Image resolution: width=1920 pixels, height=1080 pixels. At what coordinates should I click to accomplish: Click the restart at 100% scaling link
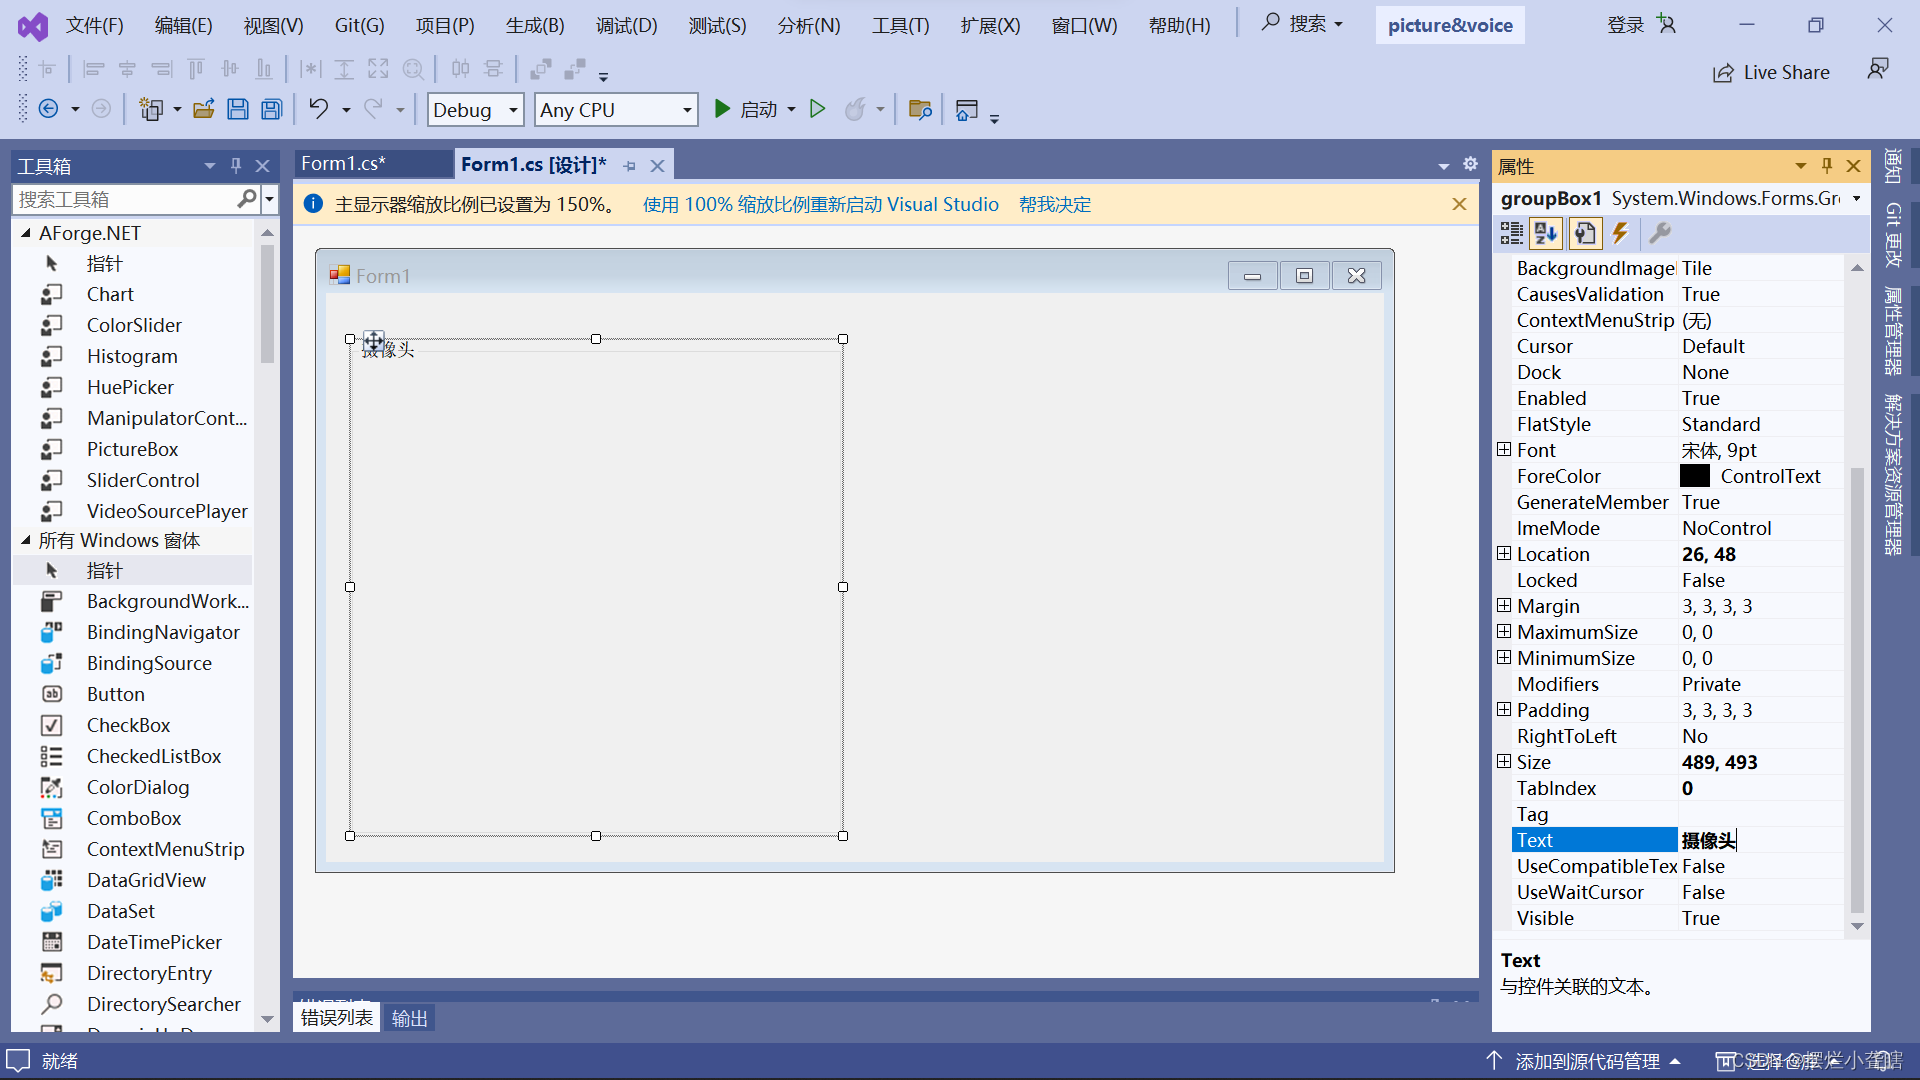820,204
